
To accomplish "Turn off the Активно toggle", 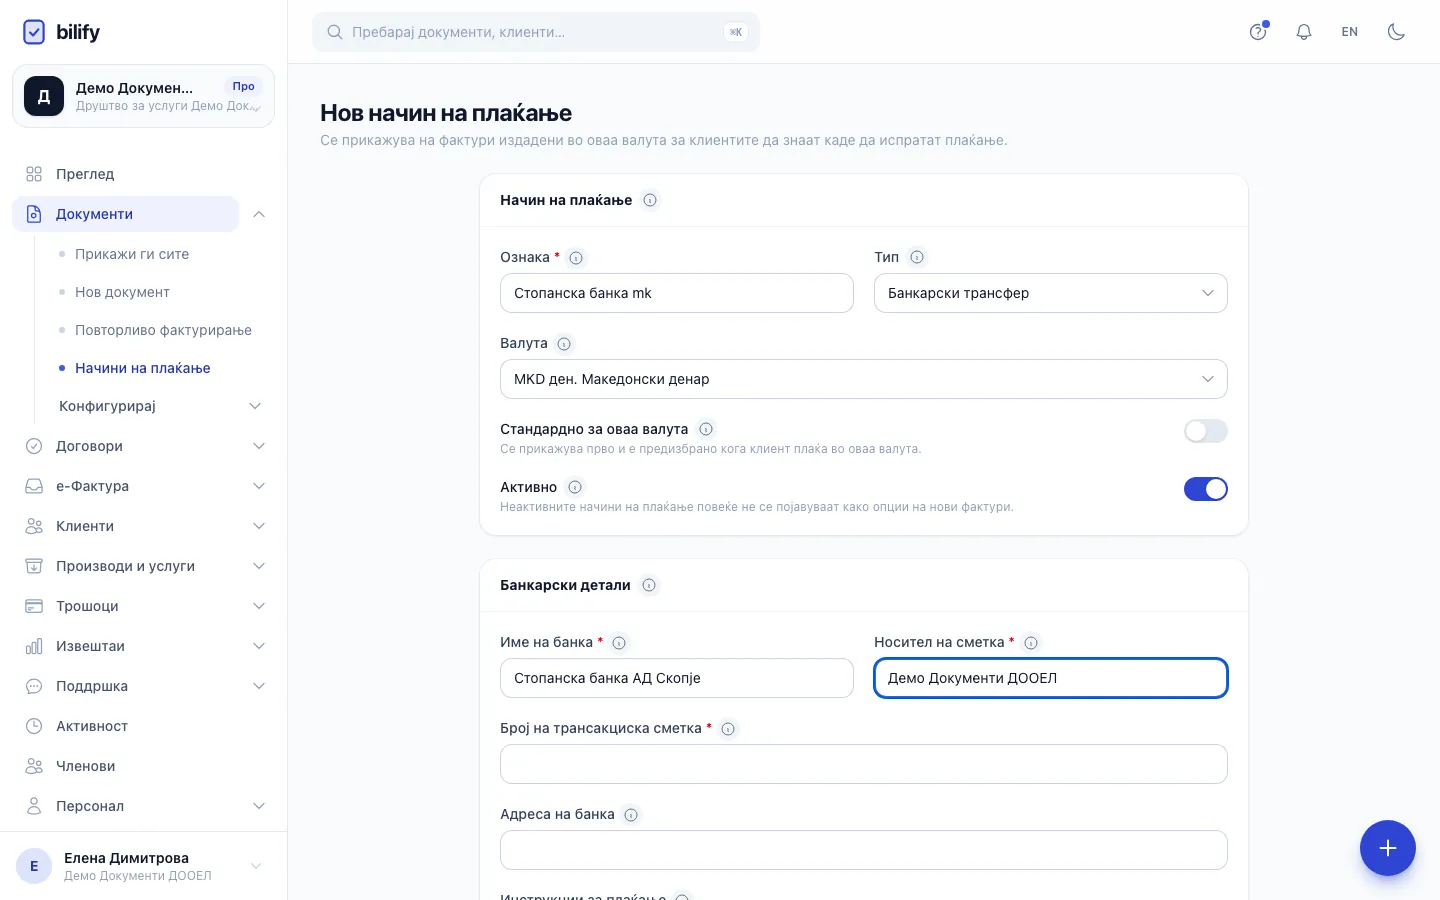I will point(1206,489).
